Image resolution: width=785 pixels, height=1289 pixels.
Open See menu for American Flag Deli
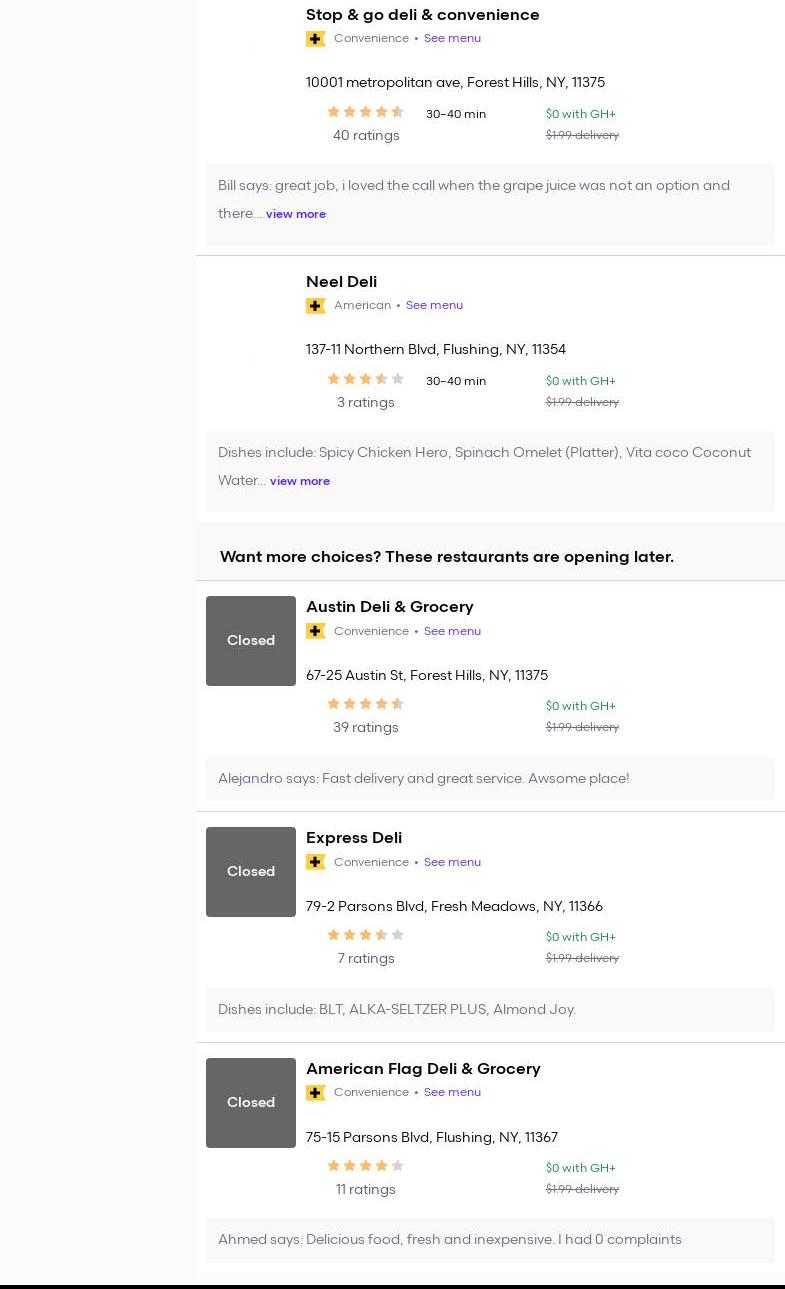452,1093
